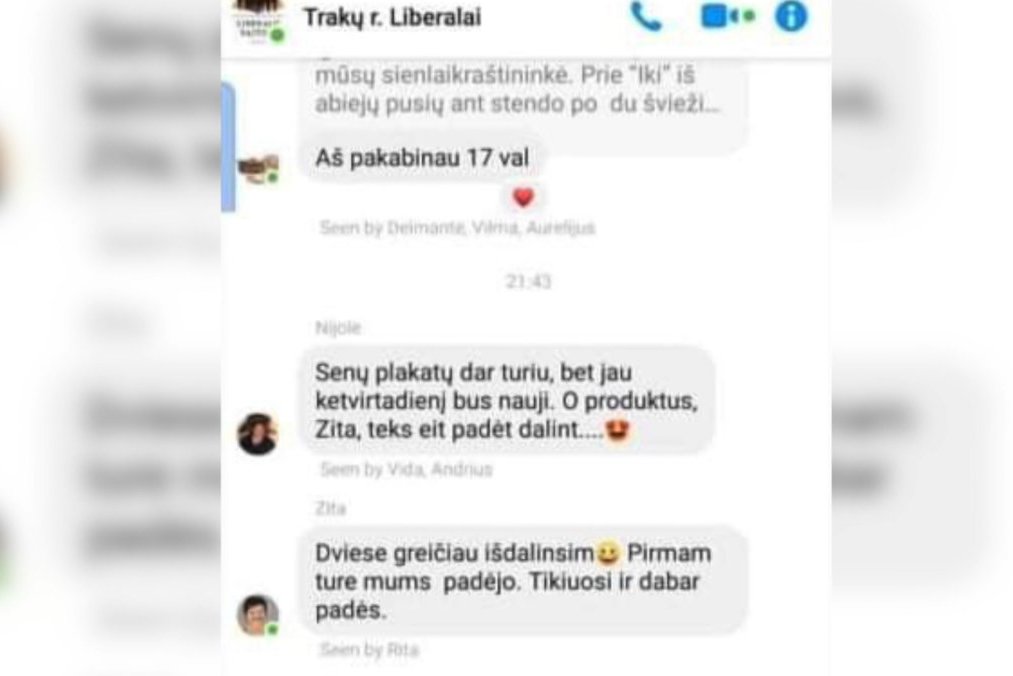Click the Zita sender name label

(x=330, y=509)
